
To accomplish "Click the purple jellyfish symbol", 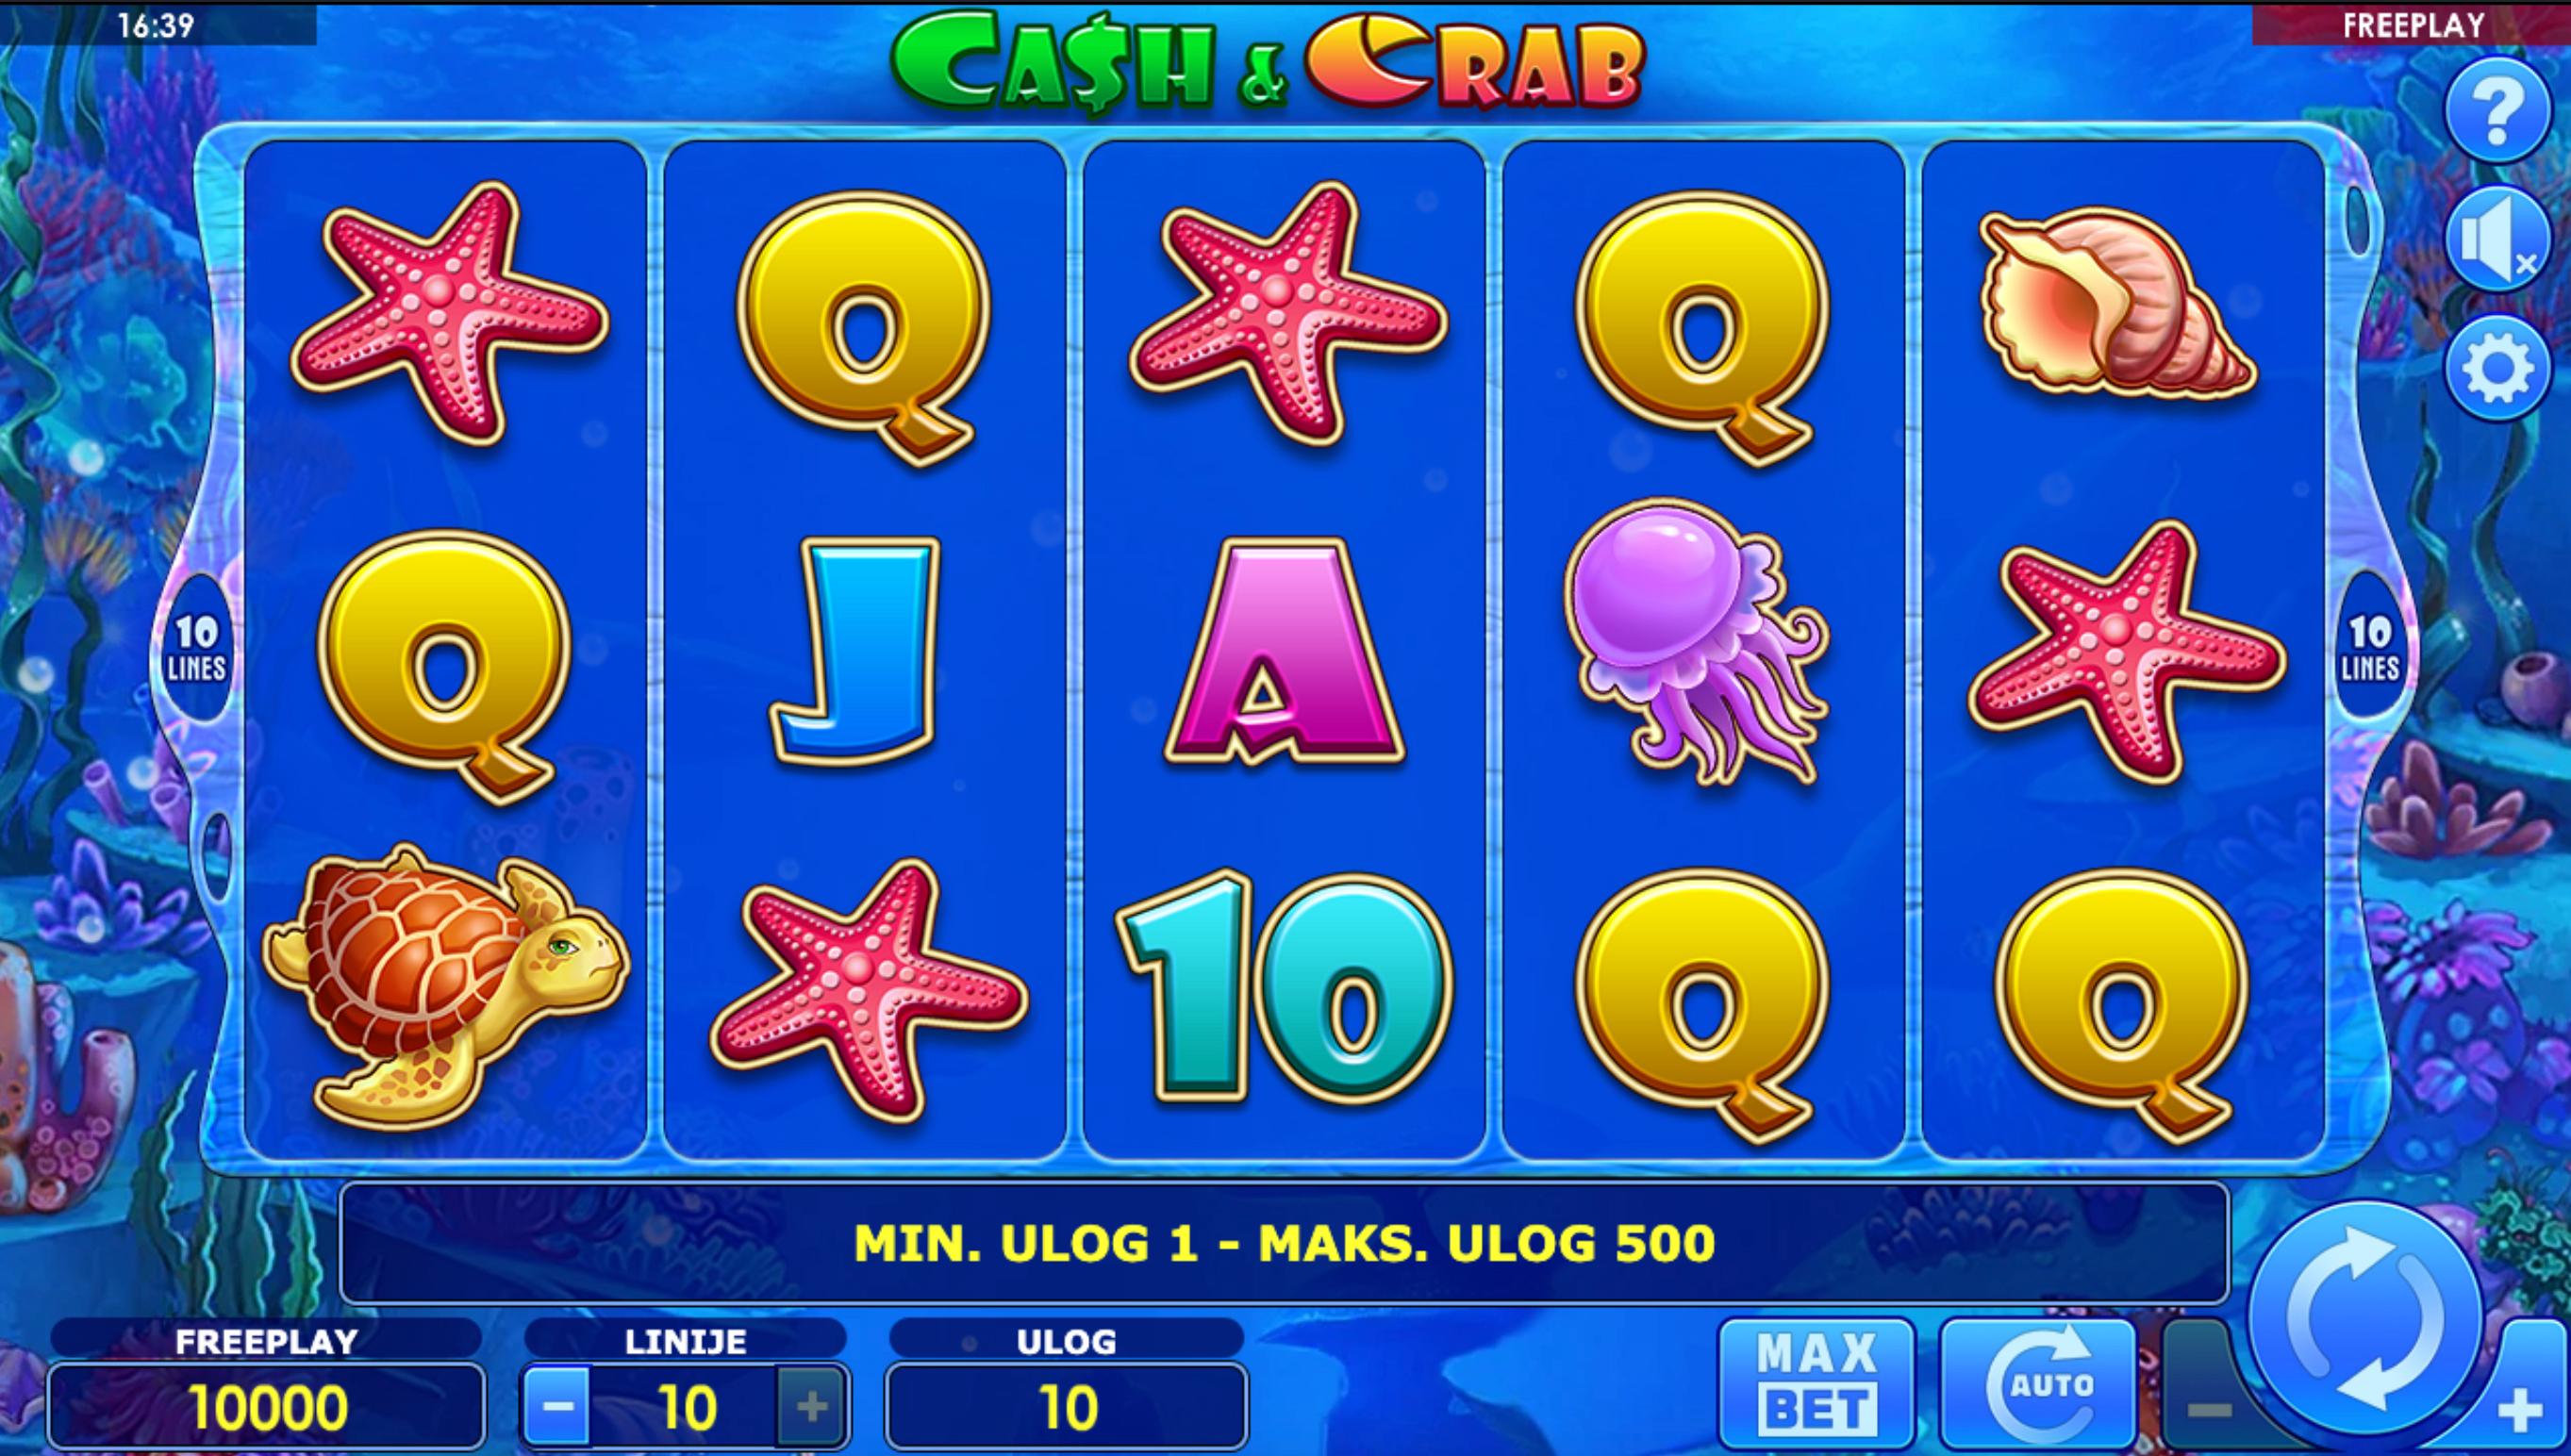I will coord(1697,641).
